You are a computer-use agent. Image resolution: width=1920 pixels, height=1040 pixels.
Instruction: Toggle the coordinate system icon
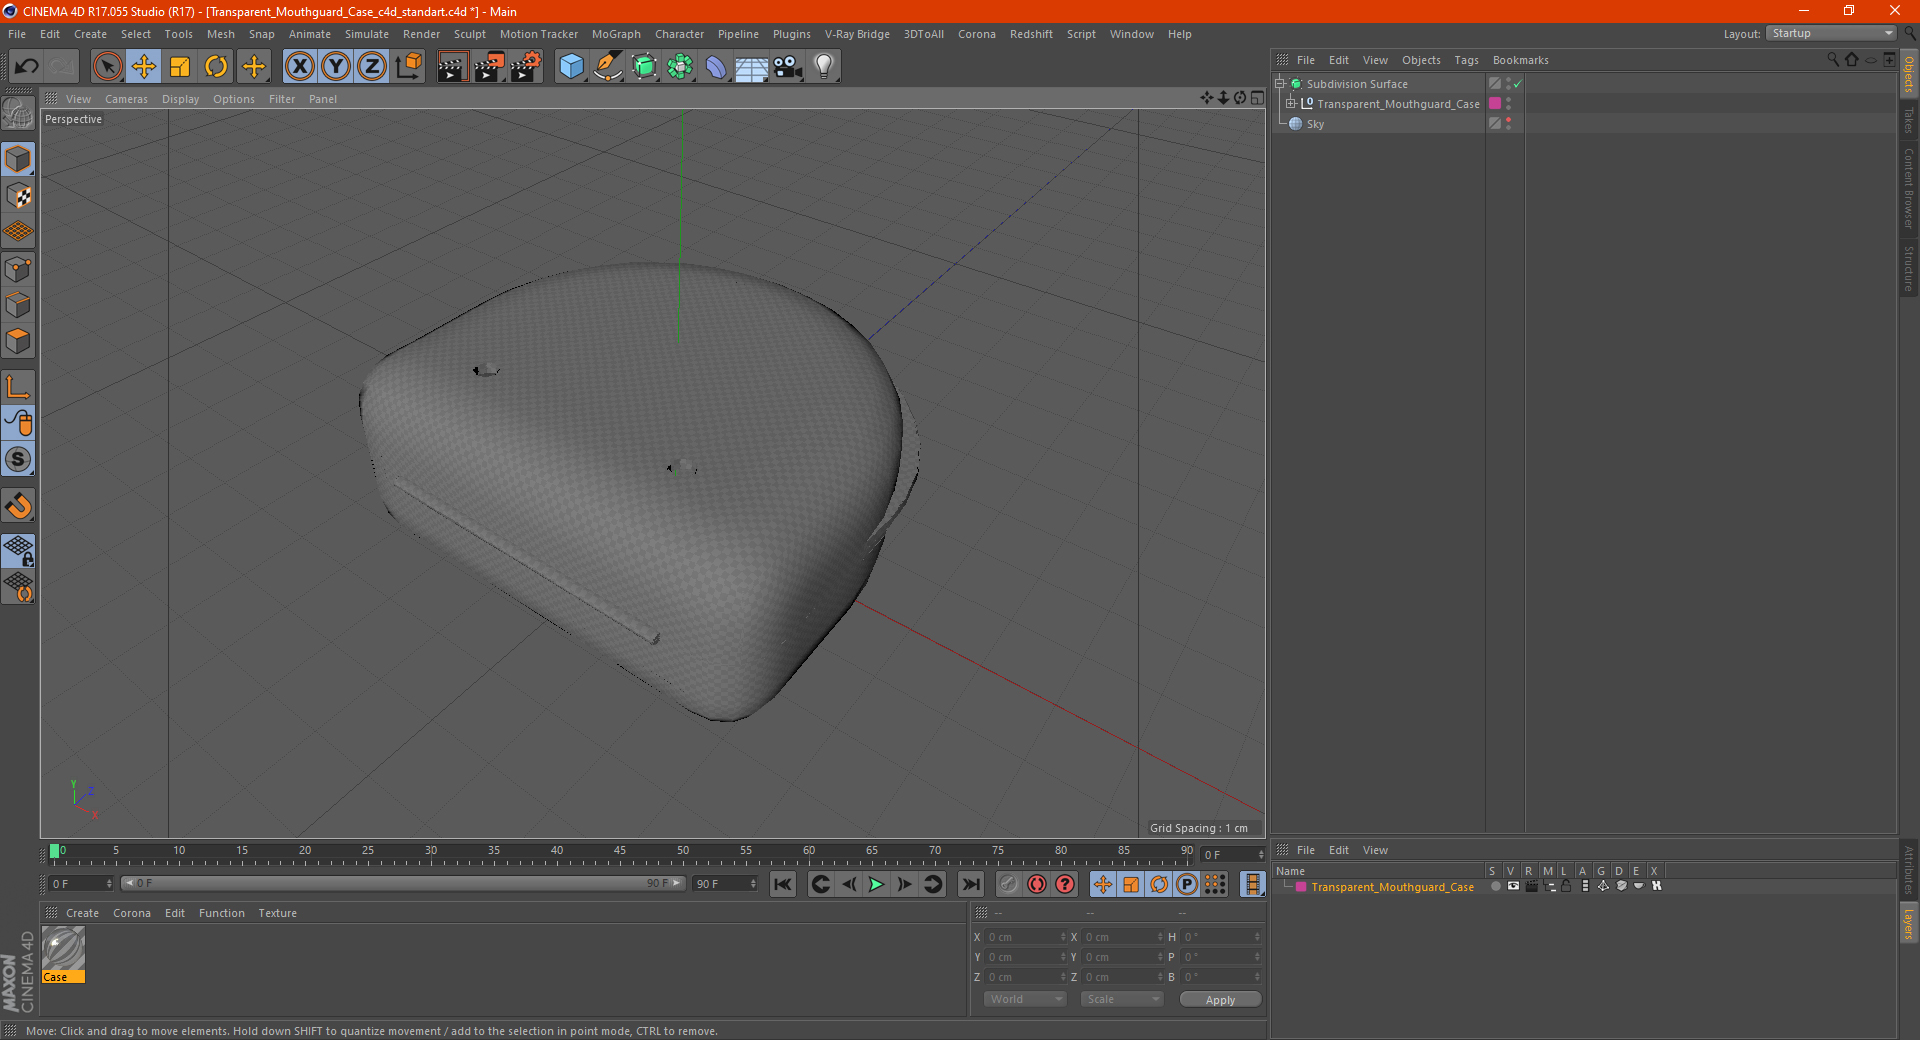pos(408,67)
